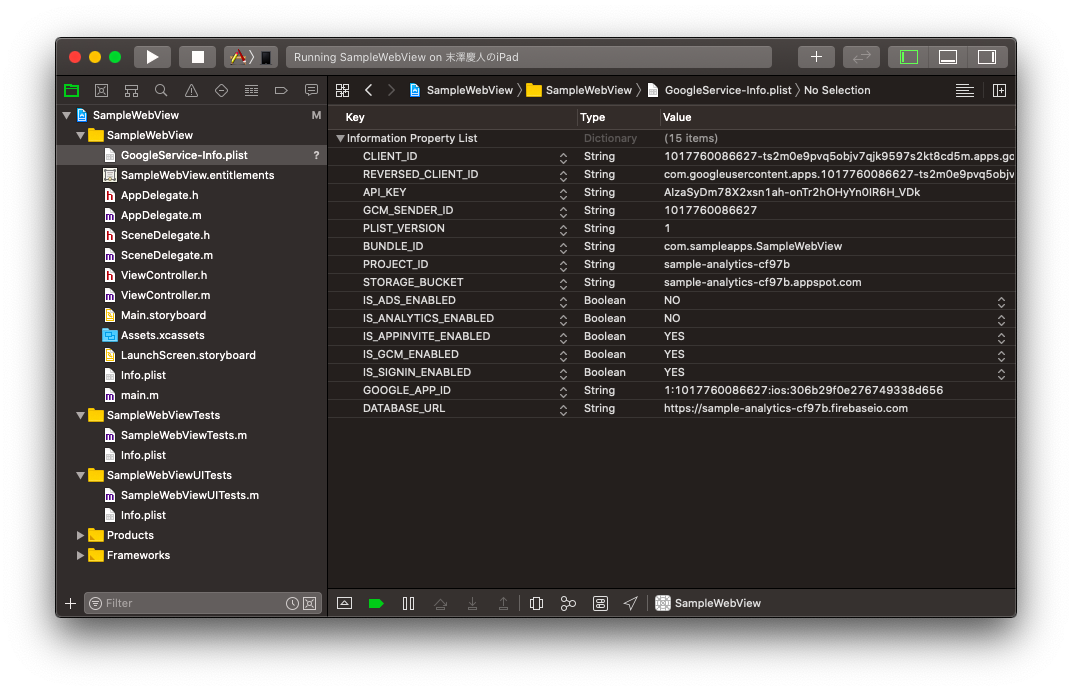Click CLIENT_ID key stepper arrows

click(563, 158)
